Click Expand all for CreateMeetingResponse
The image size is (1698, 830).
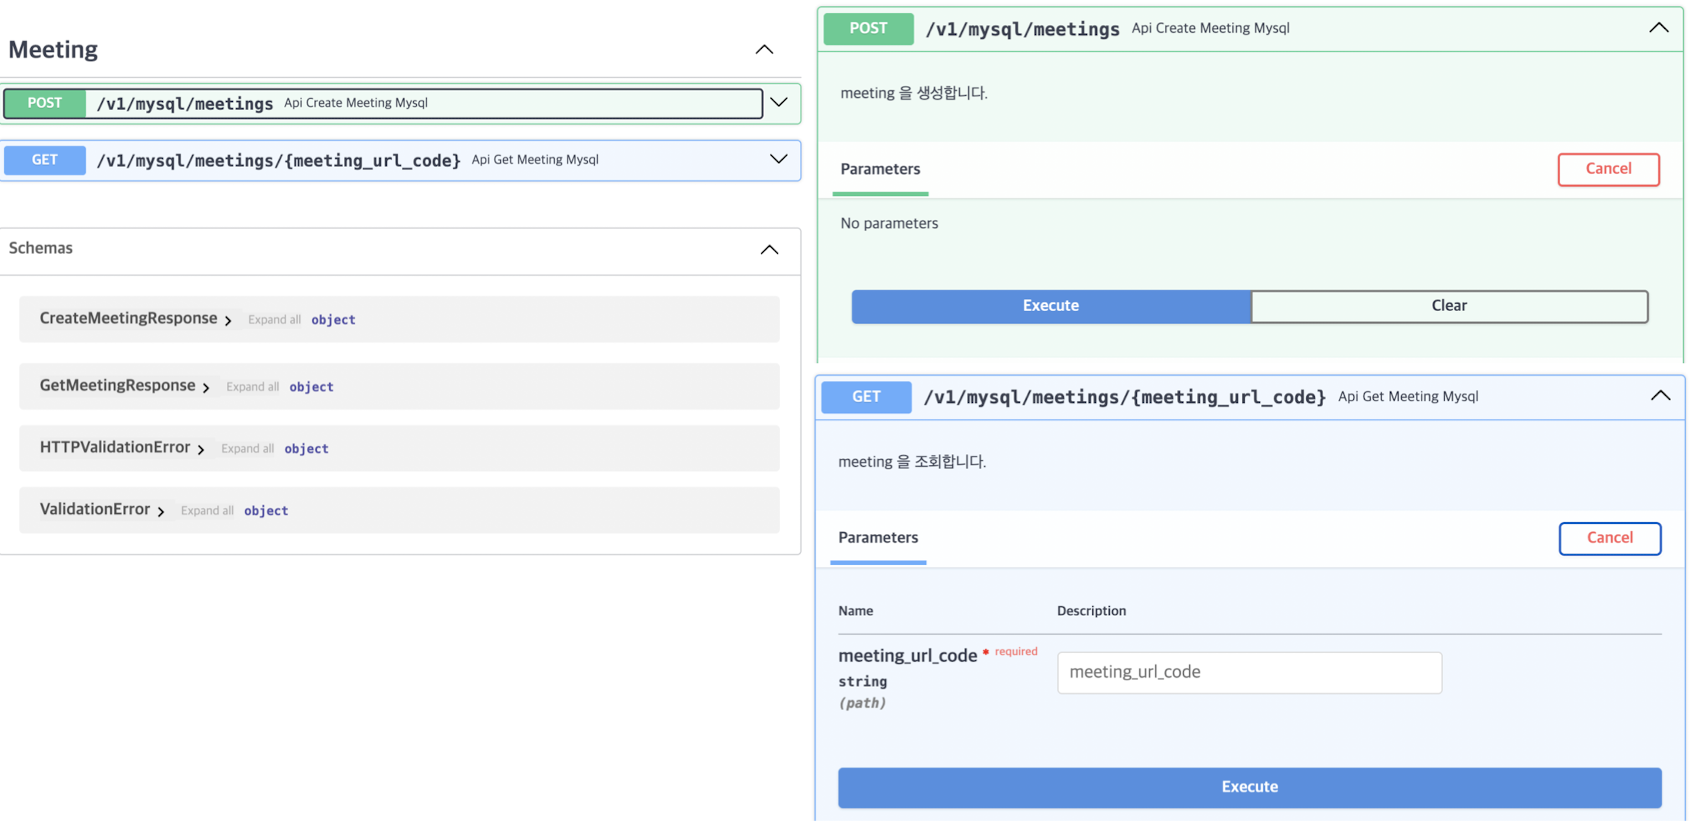[274, 320]
